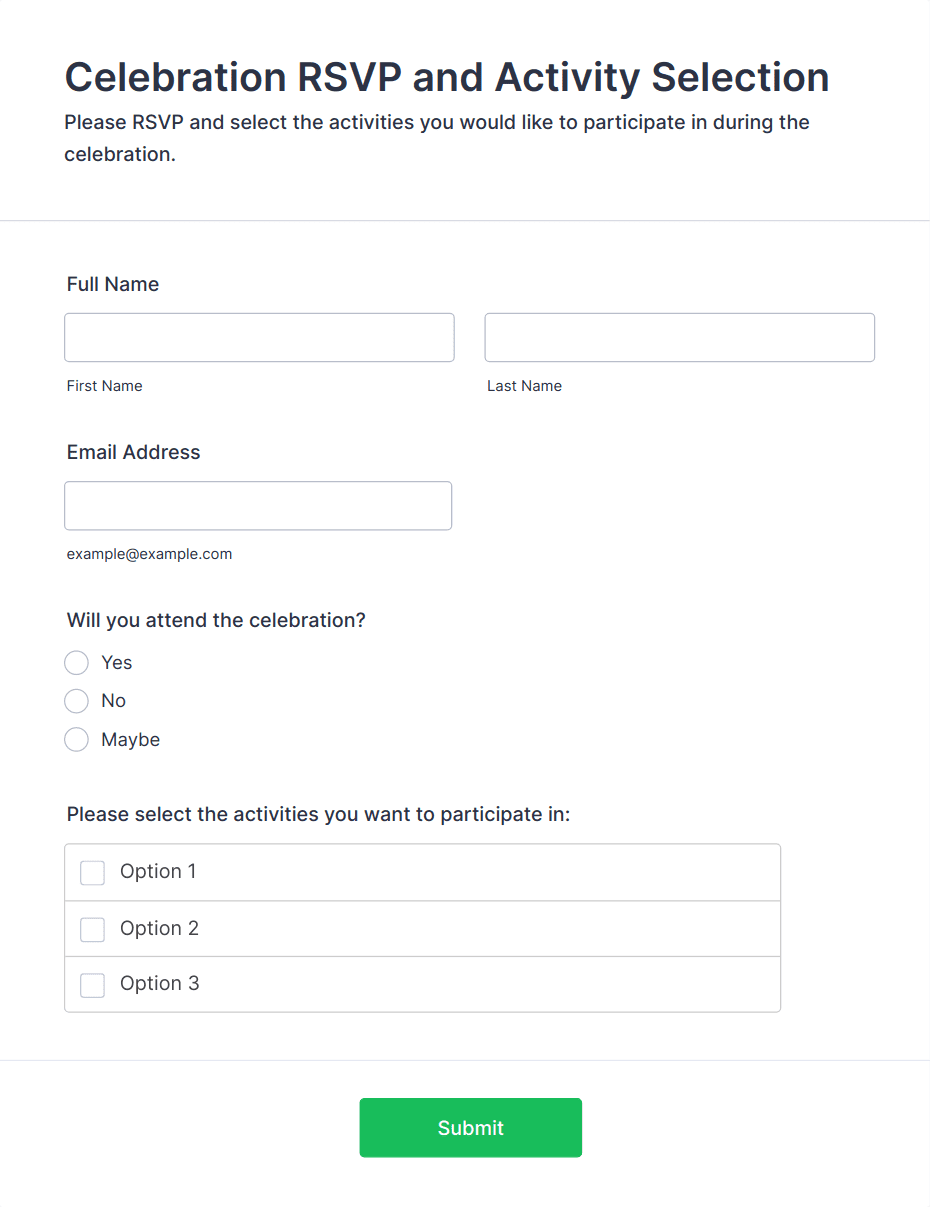
Task: Click the Maybe answer label text
Action: [131, 740]
